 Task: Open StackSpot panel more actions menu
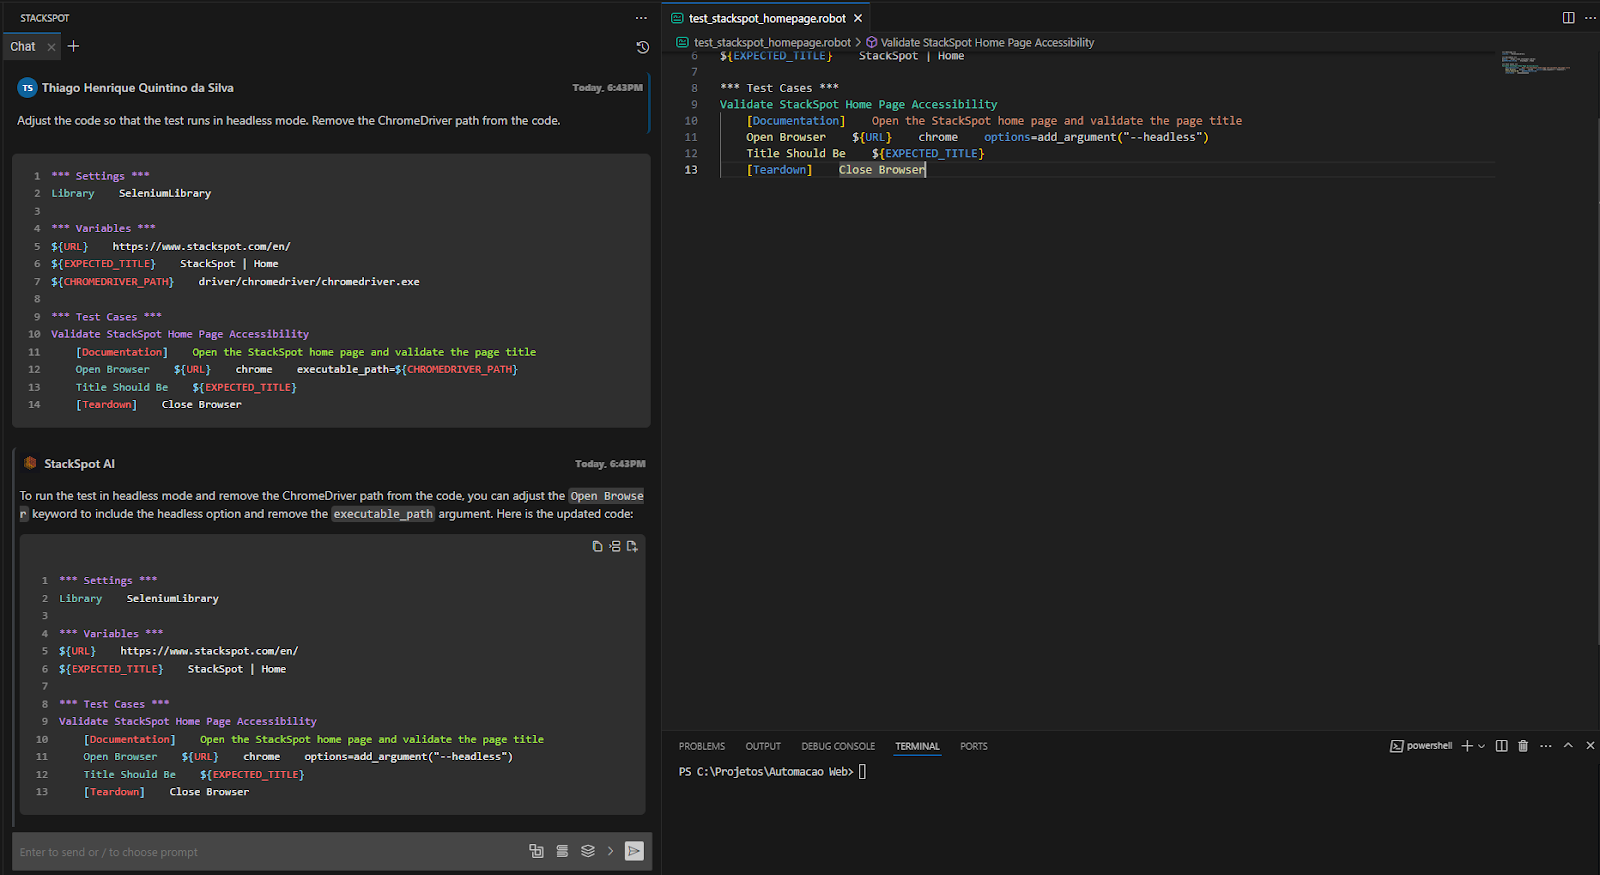click(x=641, y=18)
